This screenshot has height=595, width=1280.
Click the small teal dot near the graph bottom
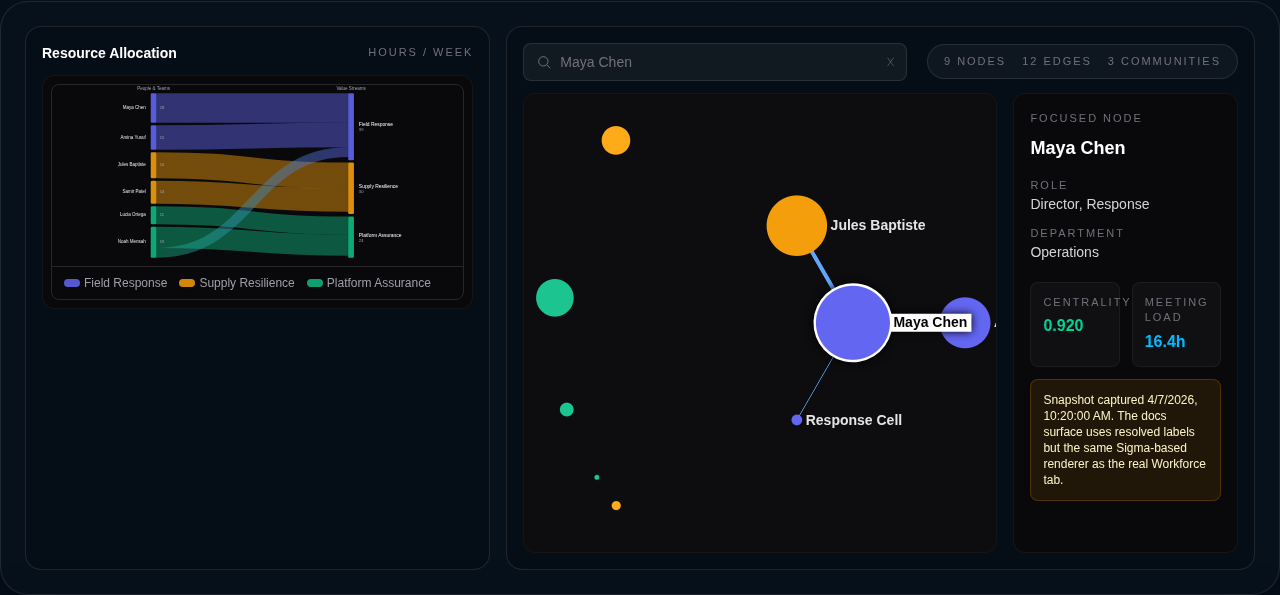(x=596, y=477)
